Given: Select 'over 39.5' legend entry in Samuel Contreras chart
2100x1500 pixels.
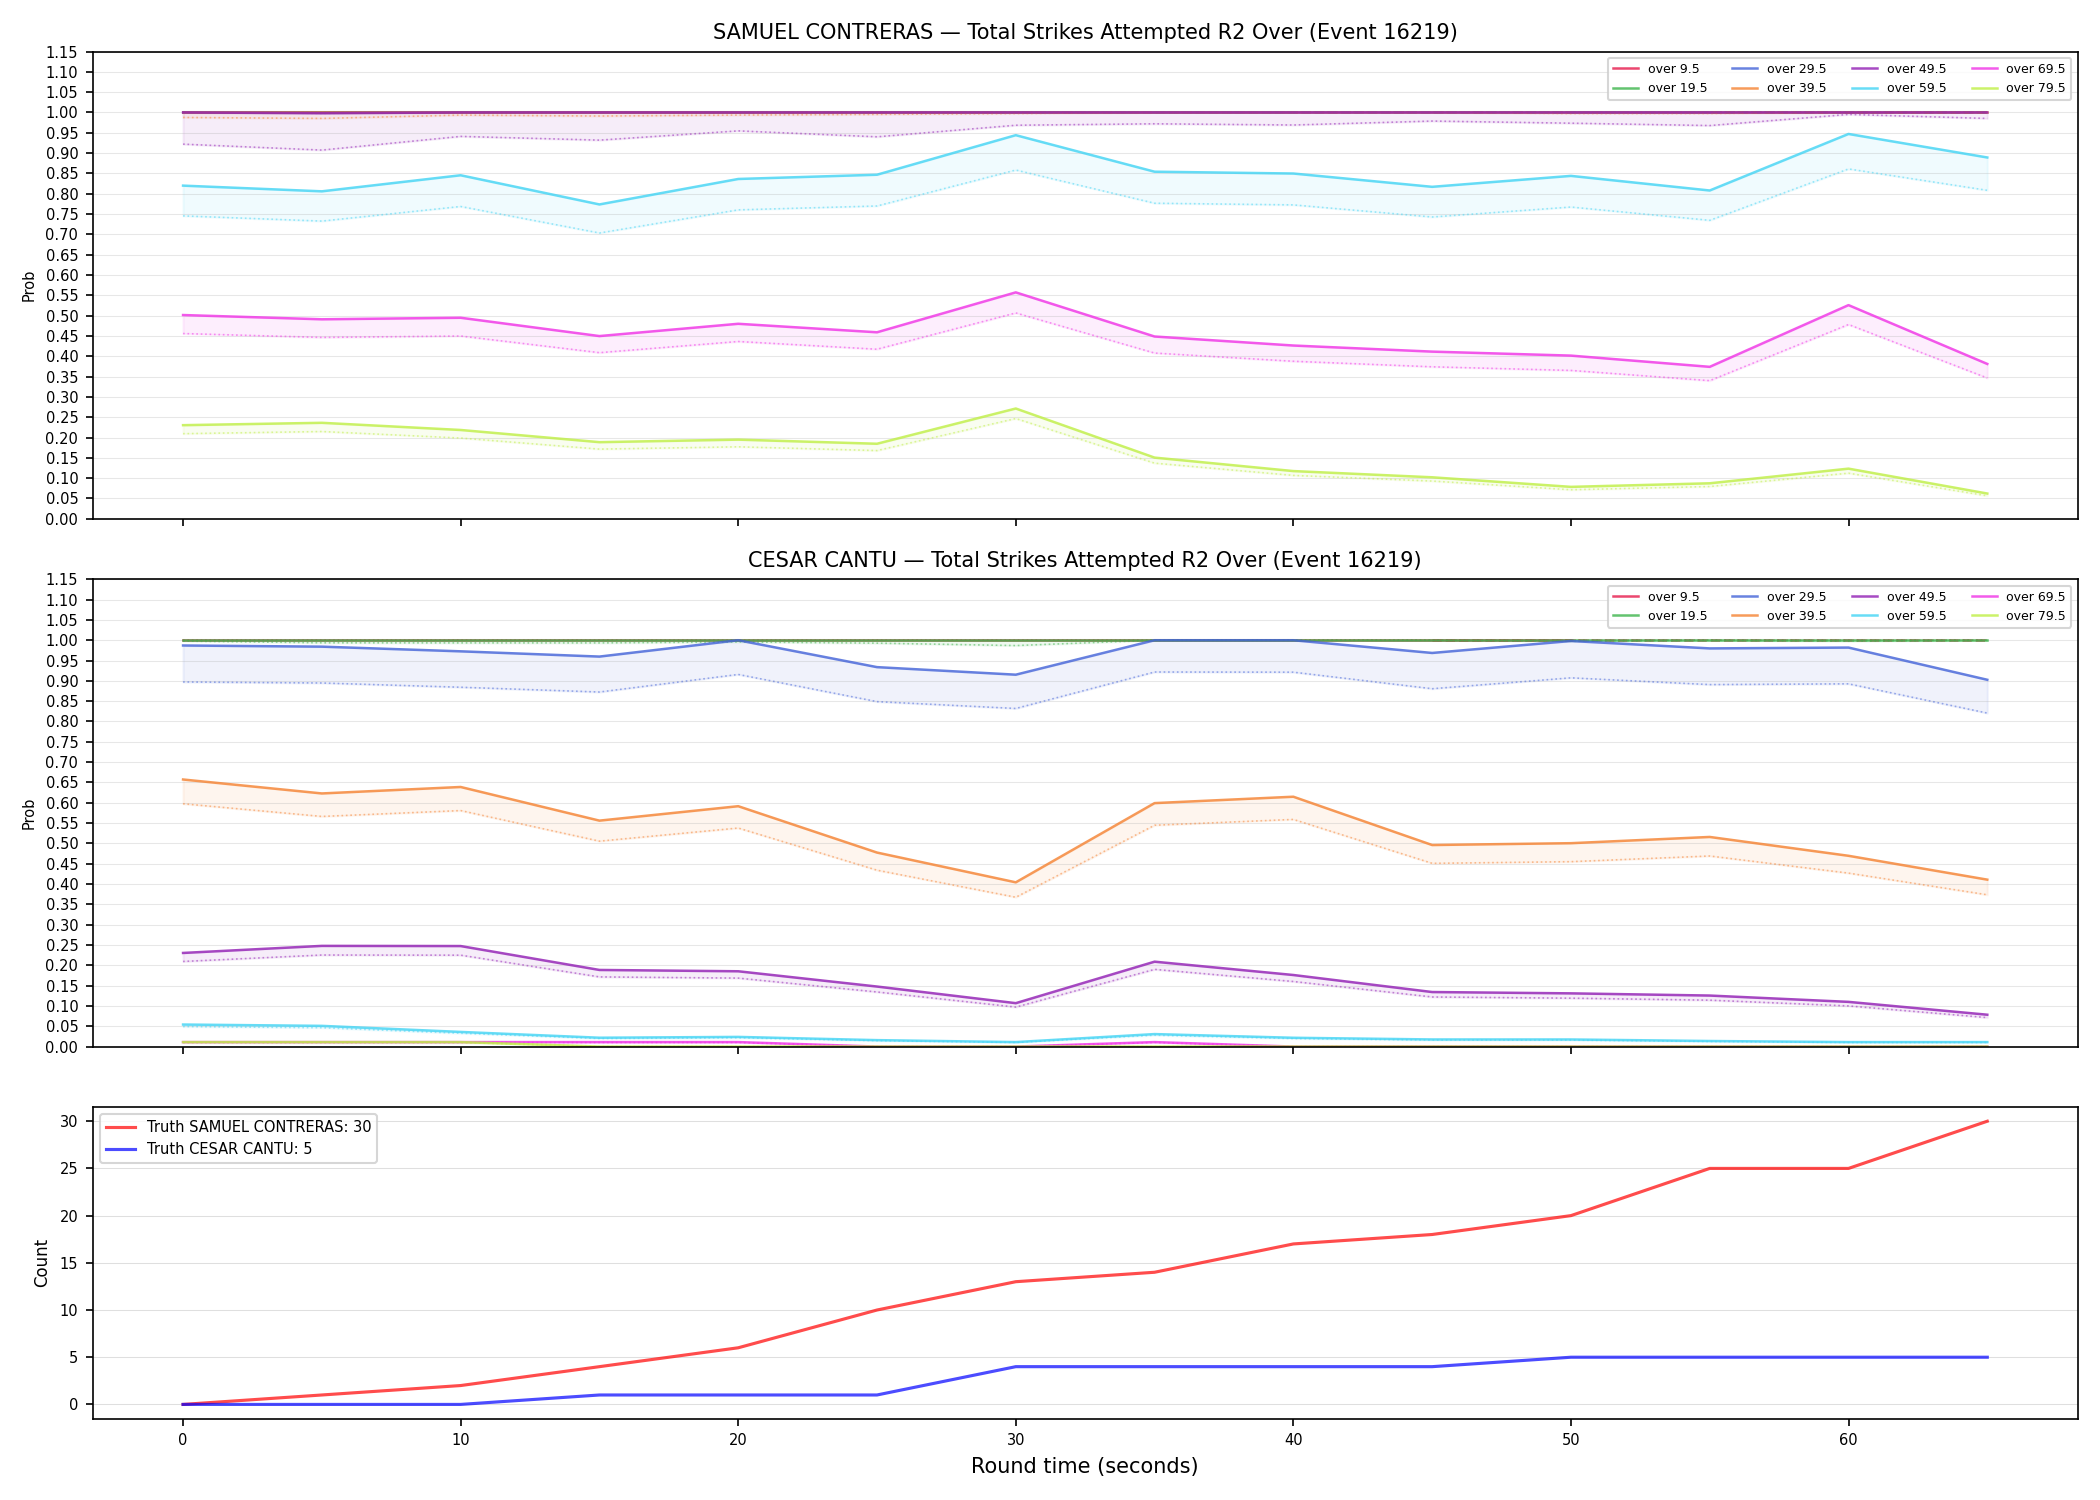Looking at the screenshot, I should click(1779, 88).
